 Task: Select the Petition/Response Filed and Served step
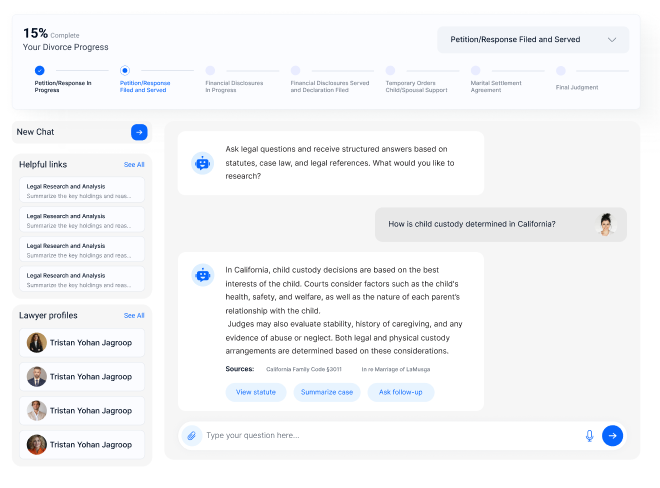[x=124, y=71]
